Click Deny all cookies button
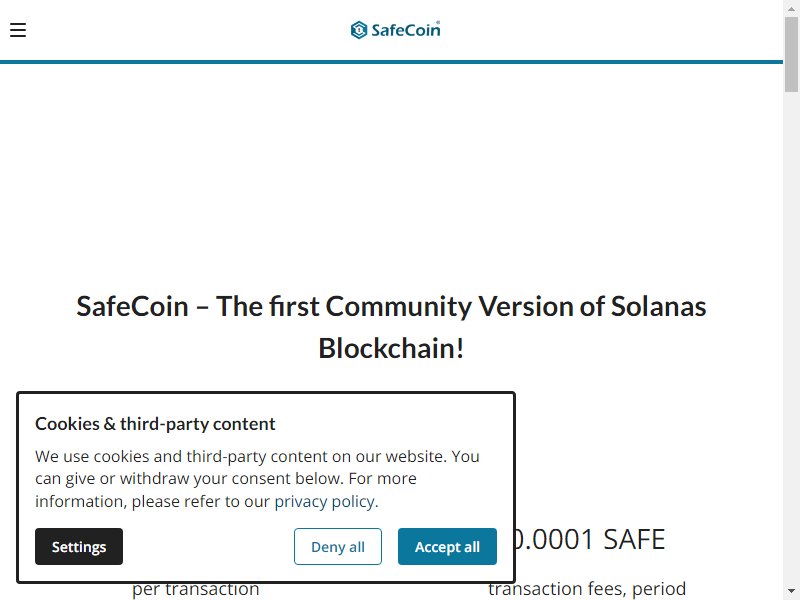The image size is (800, 600). (338, 546)
